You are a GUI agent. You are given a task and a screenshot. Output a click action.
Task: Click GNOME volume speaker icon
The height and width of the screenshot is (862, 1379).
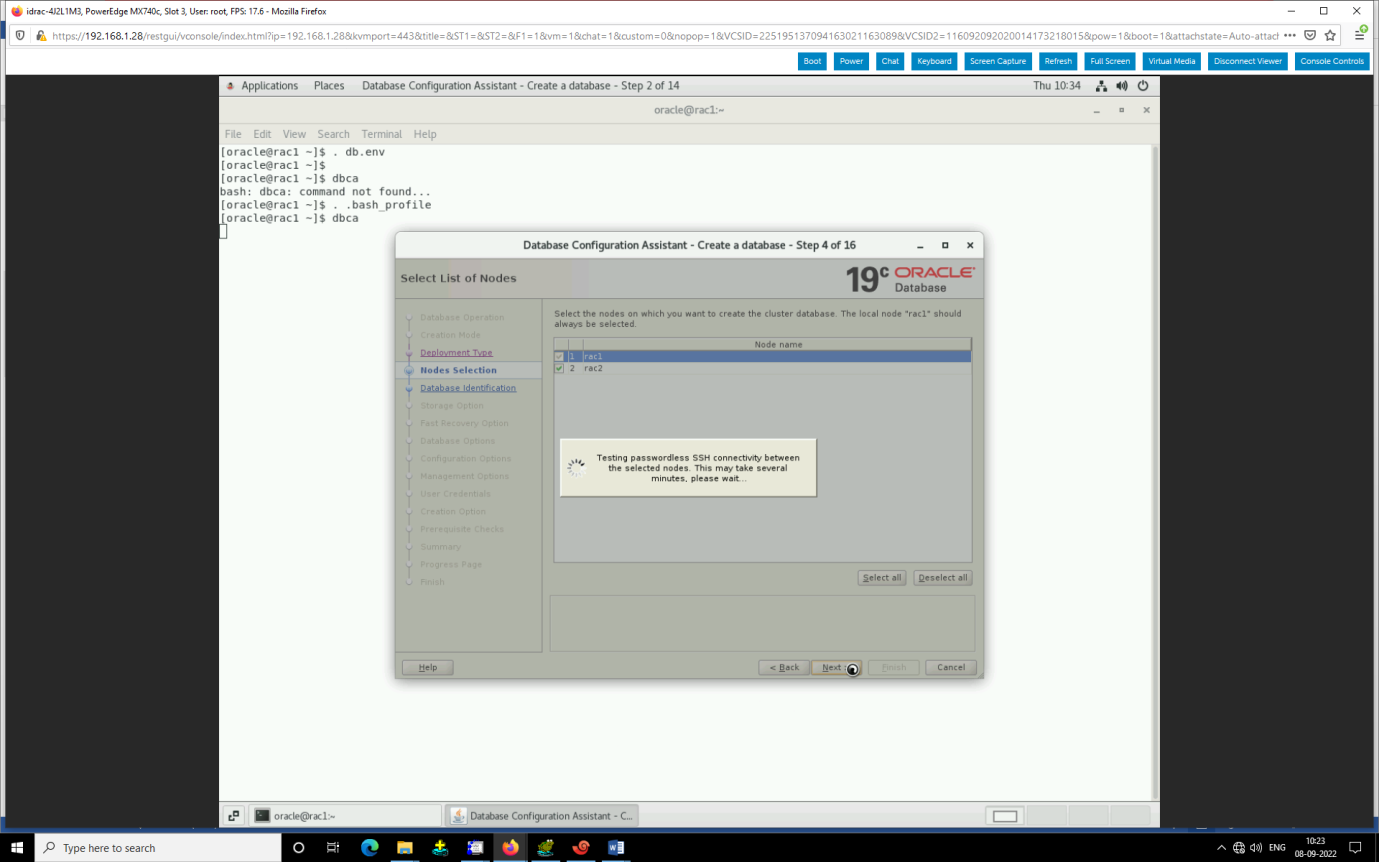[x=1122, y=86]
